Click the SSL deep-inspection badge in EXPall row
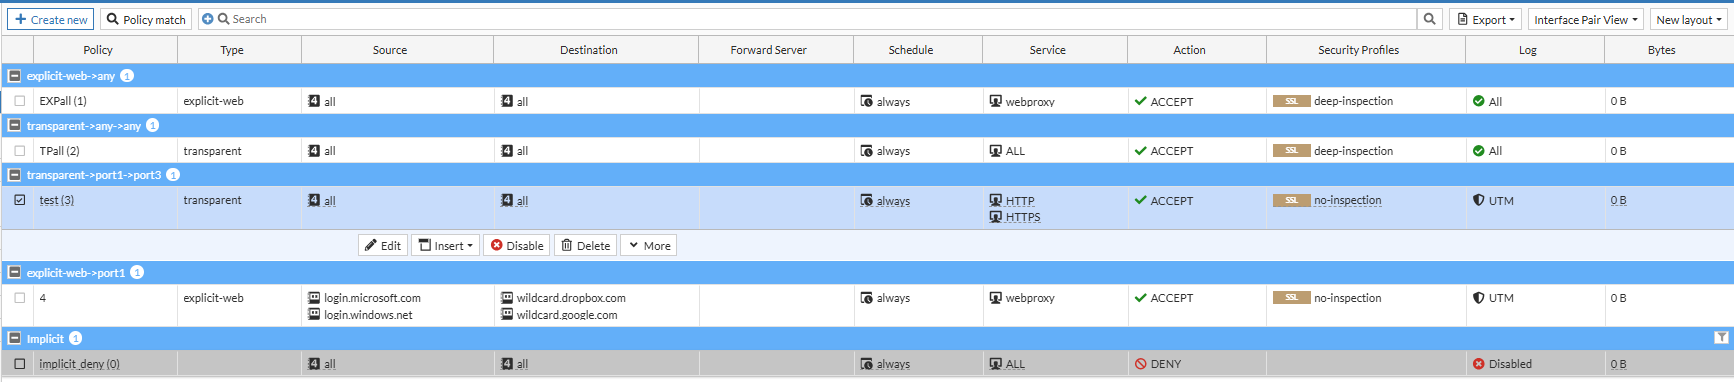Screen dimensions: 1734x382 point(1291,101)
